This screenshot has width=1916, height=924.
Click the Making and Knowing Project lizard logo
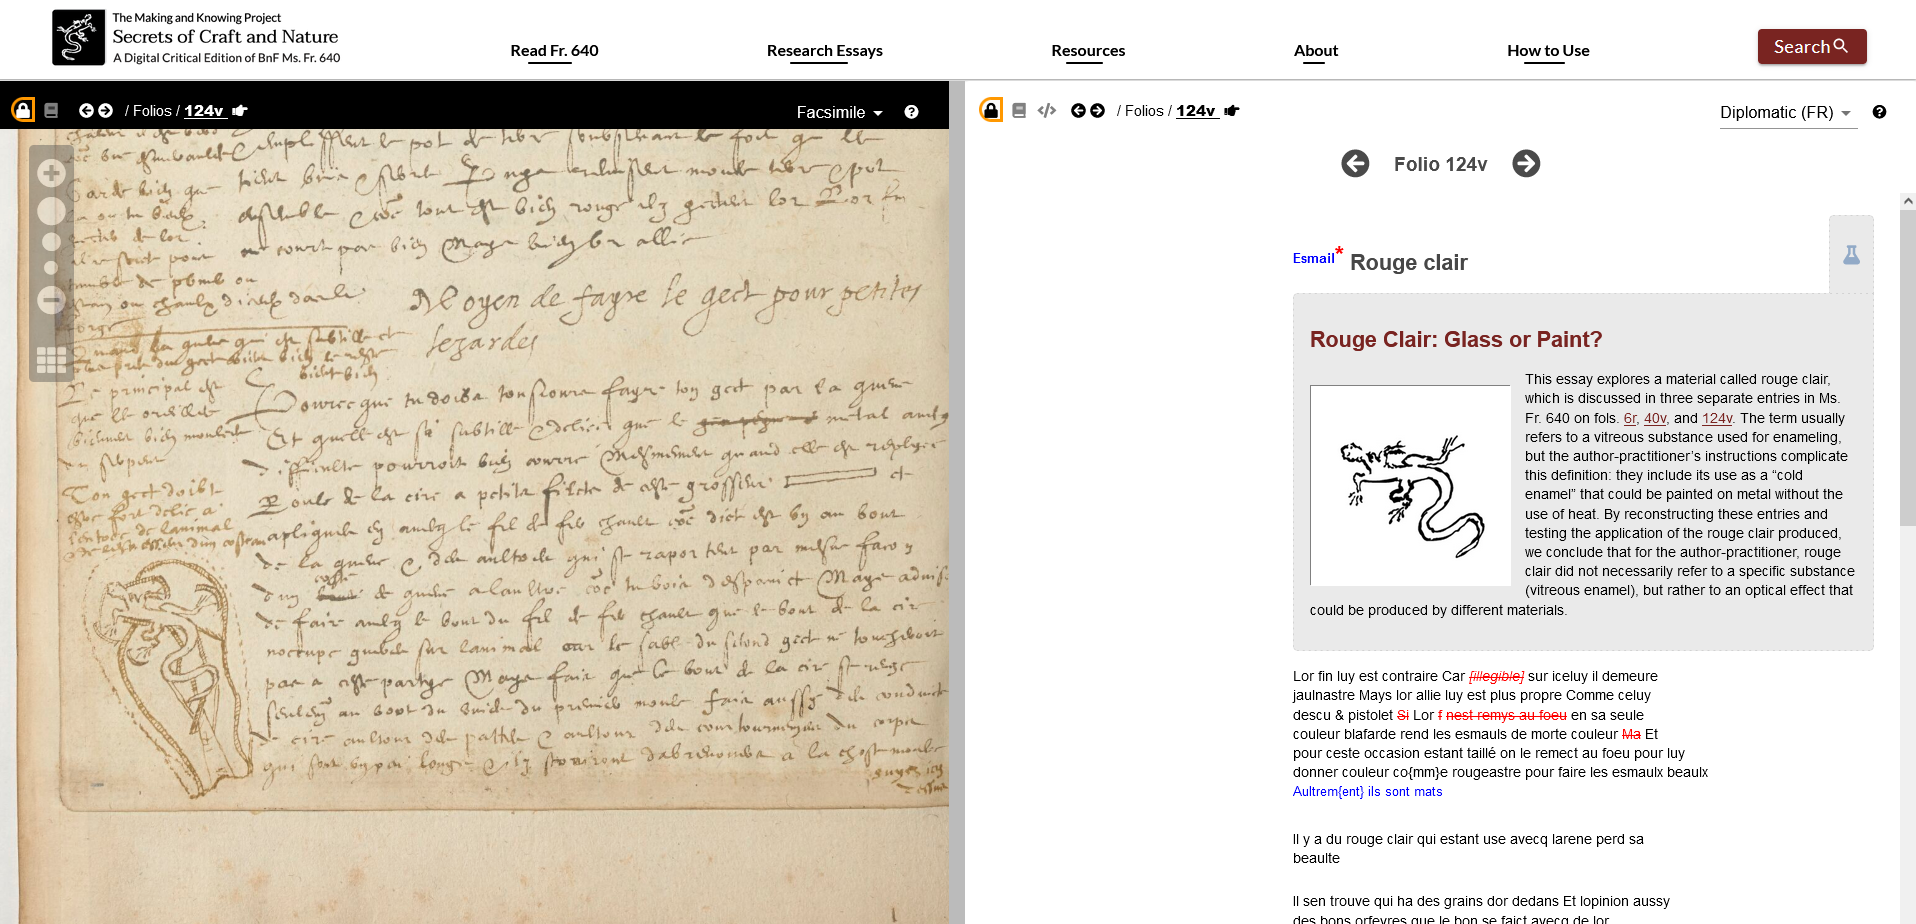click(x=78, y=38)
